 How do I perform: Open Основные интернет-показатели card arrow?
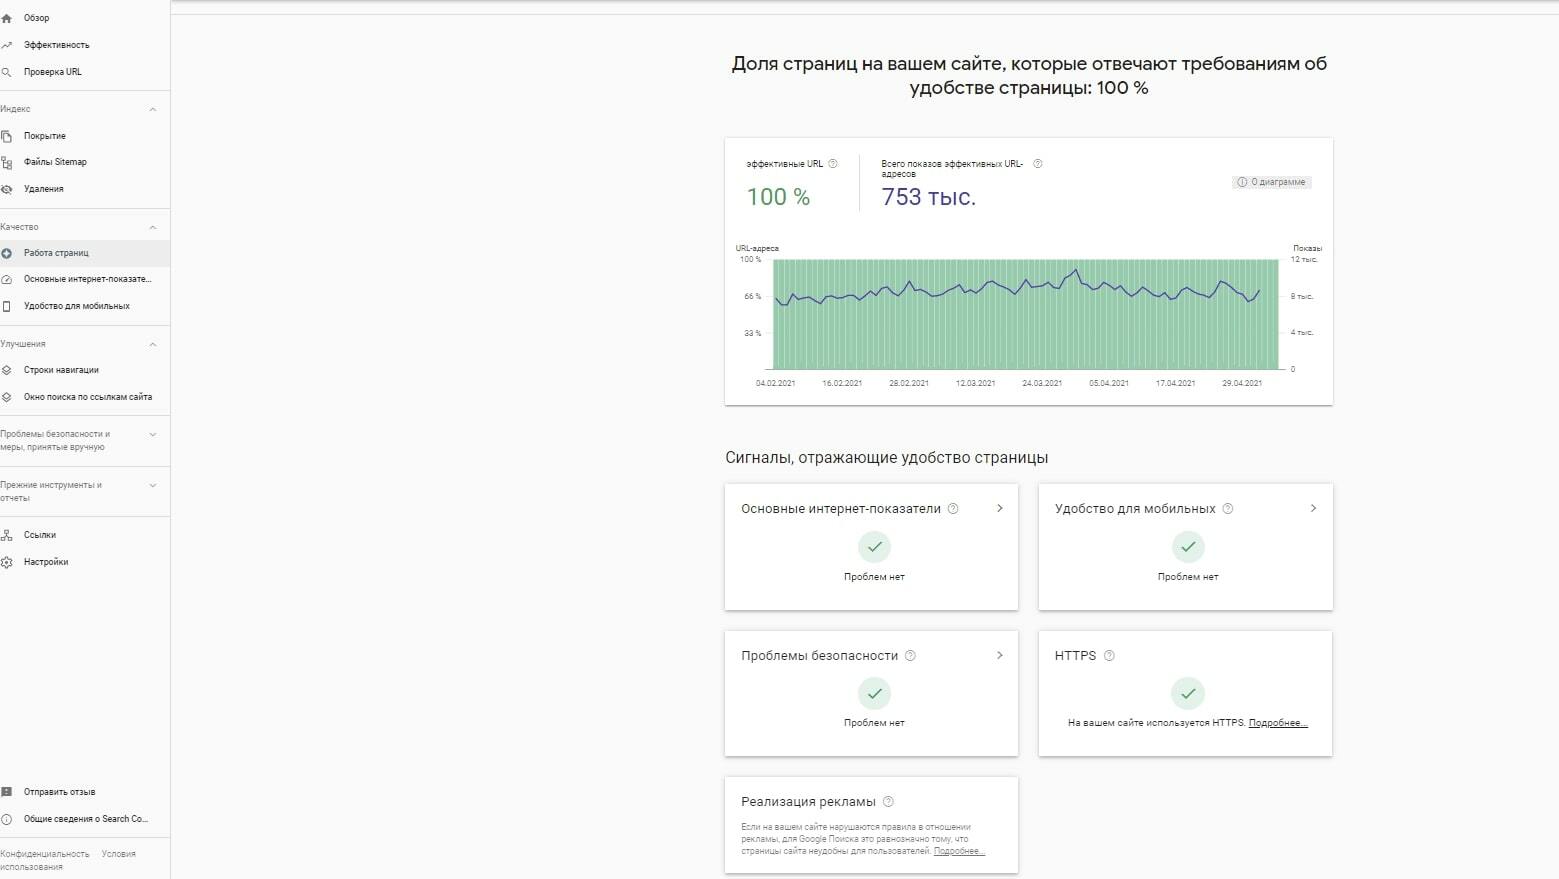(x=999, y=509)
